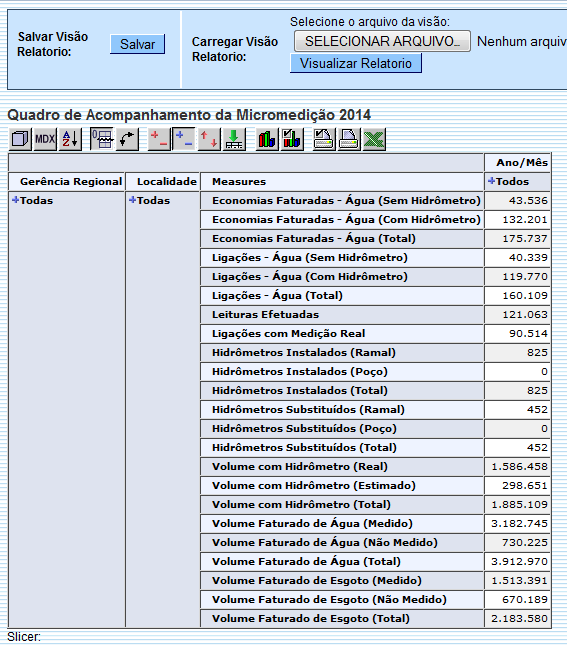
Task: Click the swap axes arrow icon
Action: tap(127, 139)
